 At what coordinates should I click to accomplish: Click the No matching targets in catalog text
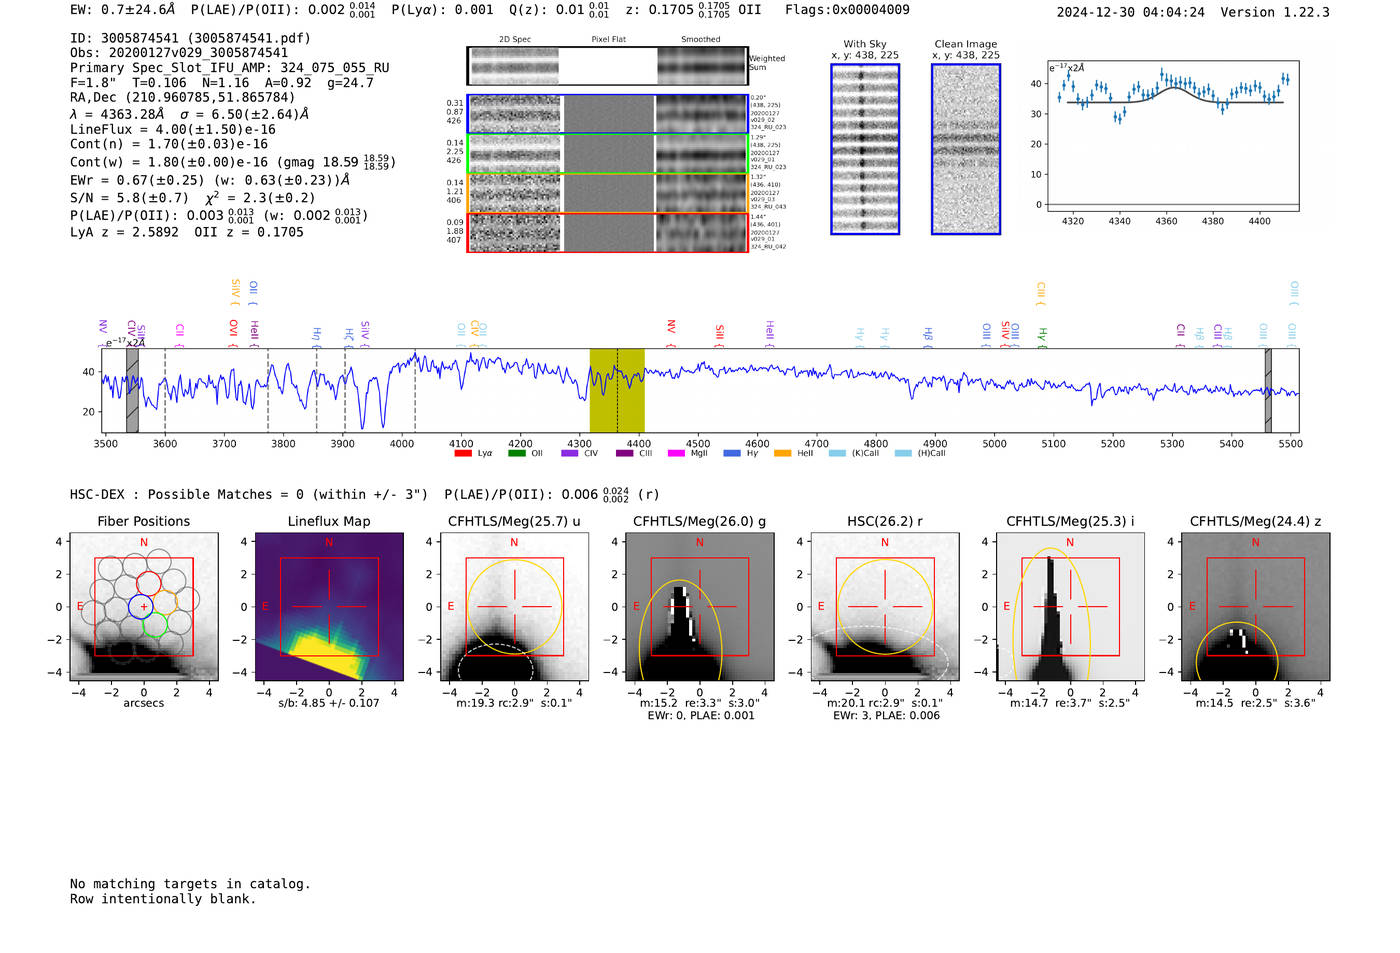(190, 884)
